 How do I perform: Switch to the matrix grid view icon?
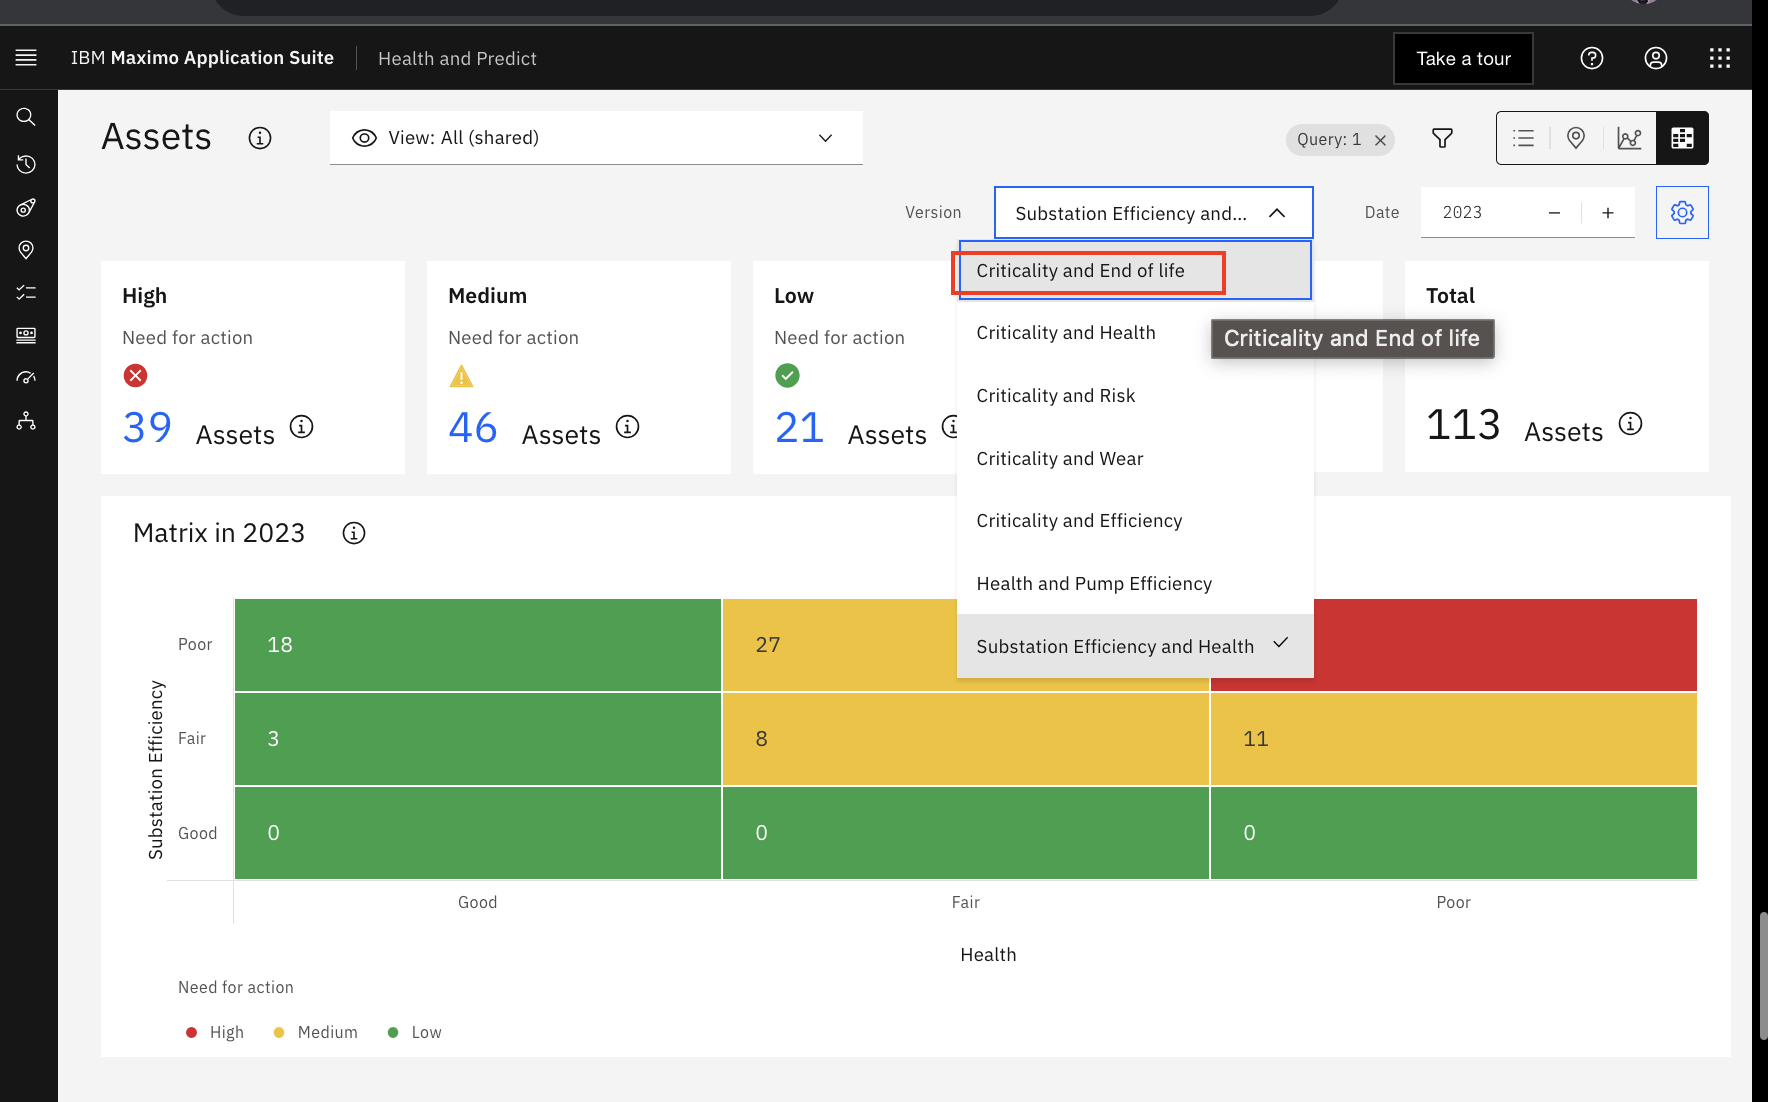pyautogui.click(x=1682, y=138)
